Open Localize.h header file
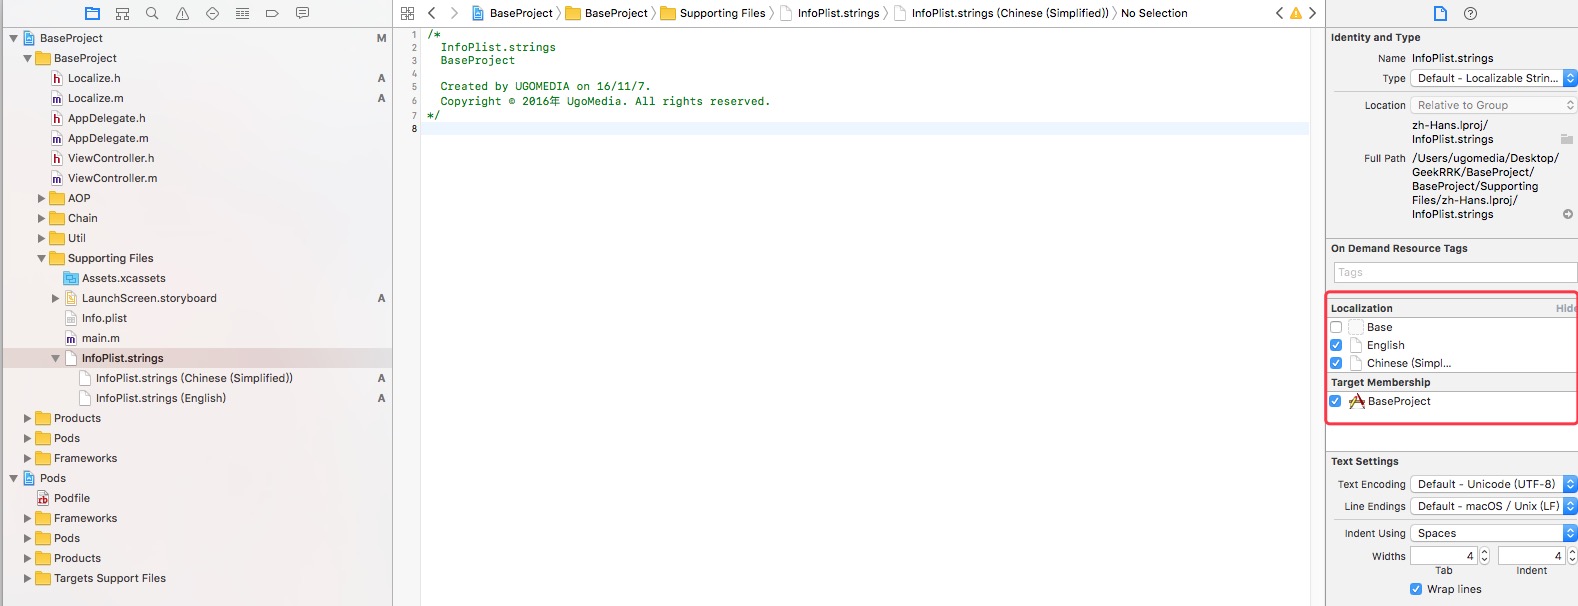The image size is (1578, 606). click(94, 78)
